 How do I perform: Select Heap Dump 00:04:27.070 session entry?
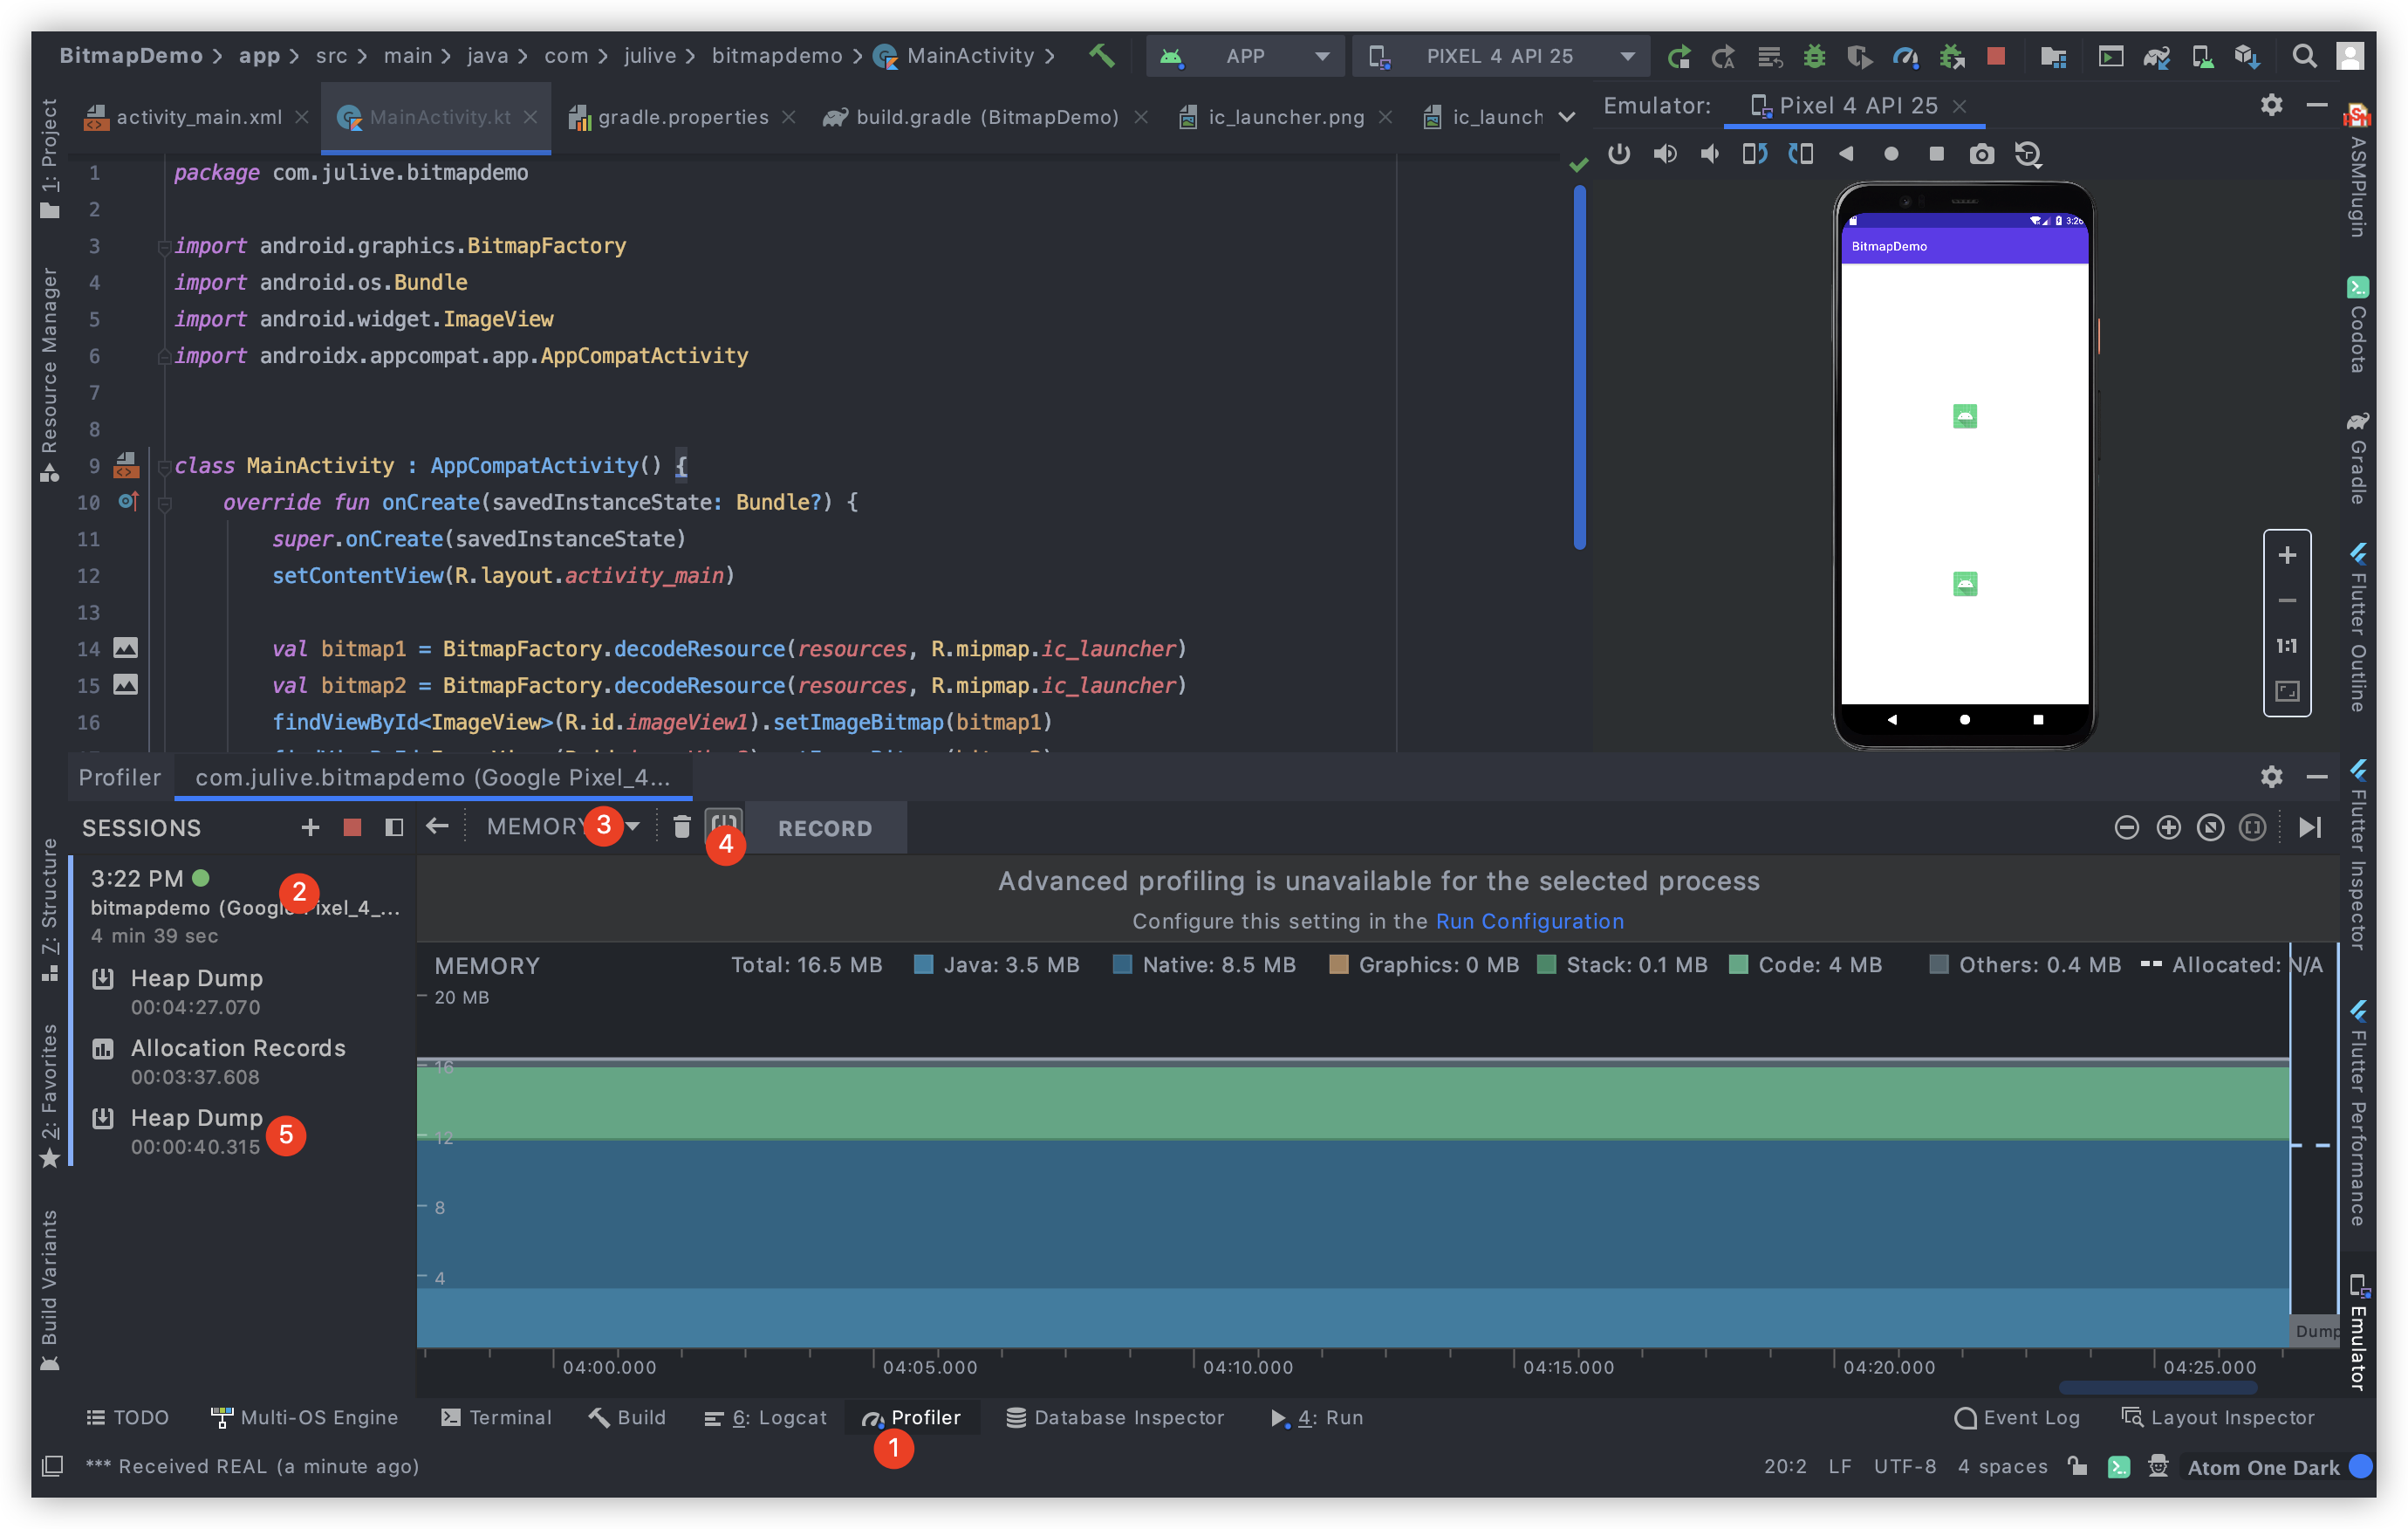(x=245, y=991)
